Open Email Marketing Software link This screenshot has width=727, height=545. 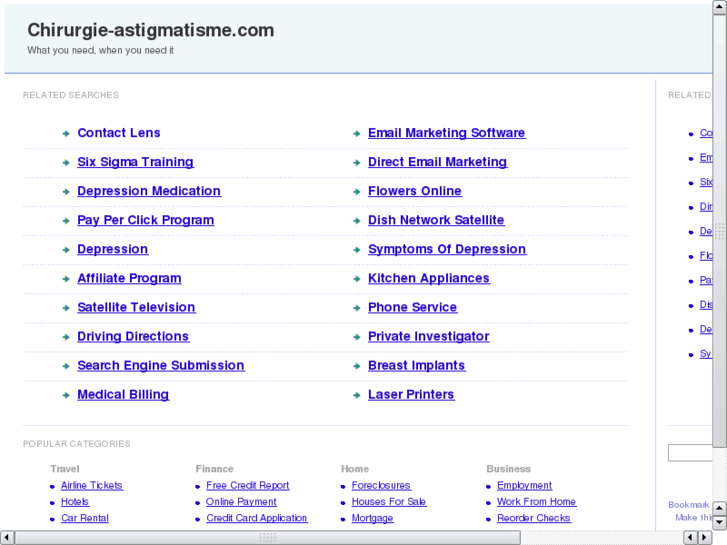point(446,133)
